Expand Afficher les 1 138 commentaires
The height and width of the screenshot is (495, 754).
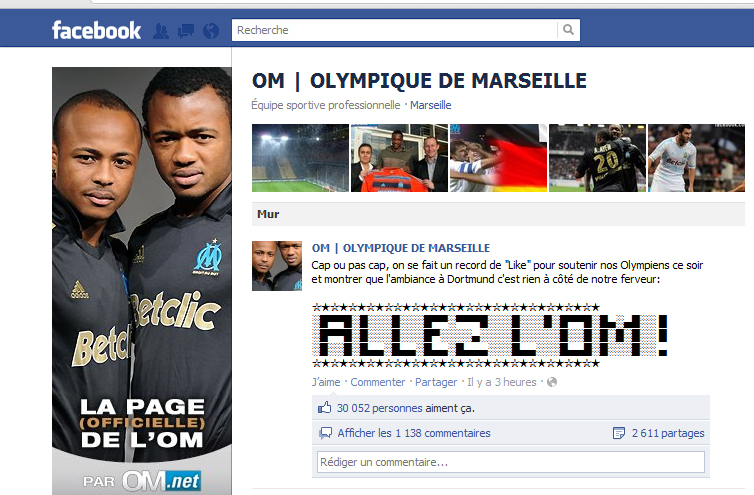414,433
